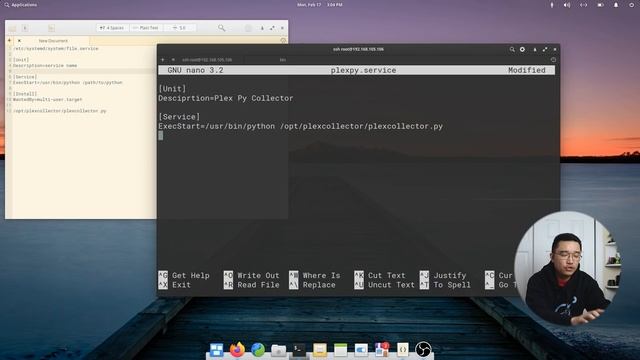Click the Exit shortcut in nano
Image resolution: width=640 pixels, height=360 pixels.
click(x=175, y=285)
